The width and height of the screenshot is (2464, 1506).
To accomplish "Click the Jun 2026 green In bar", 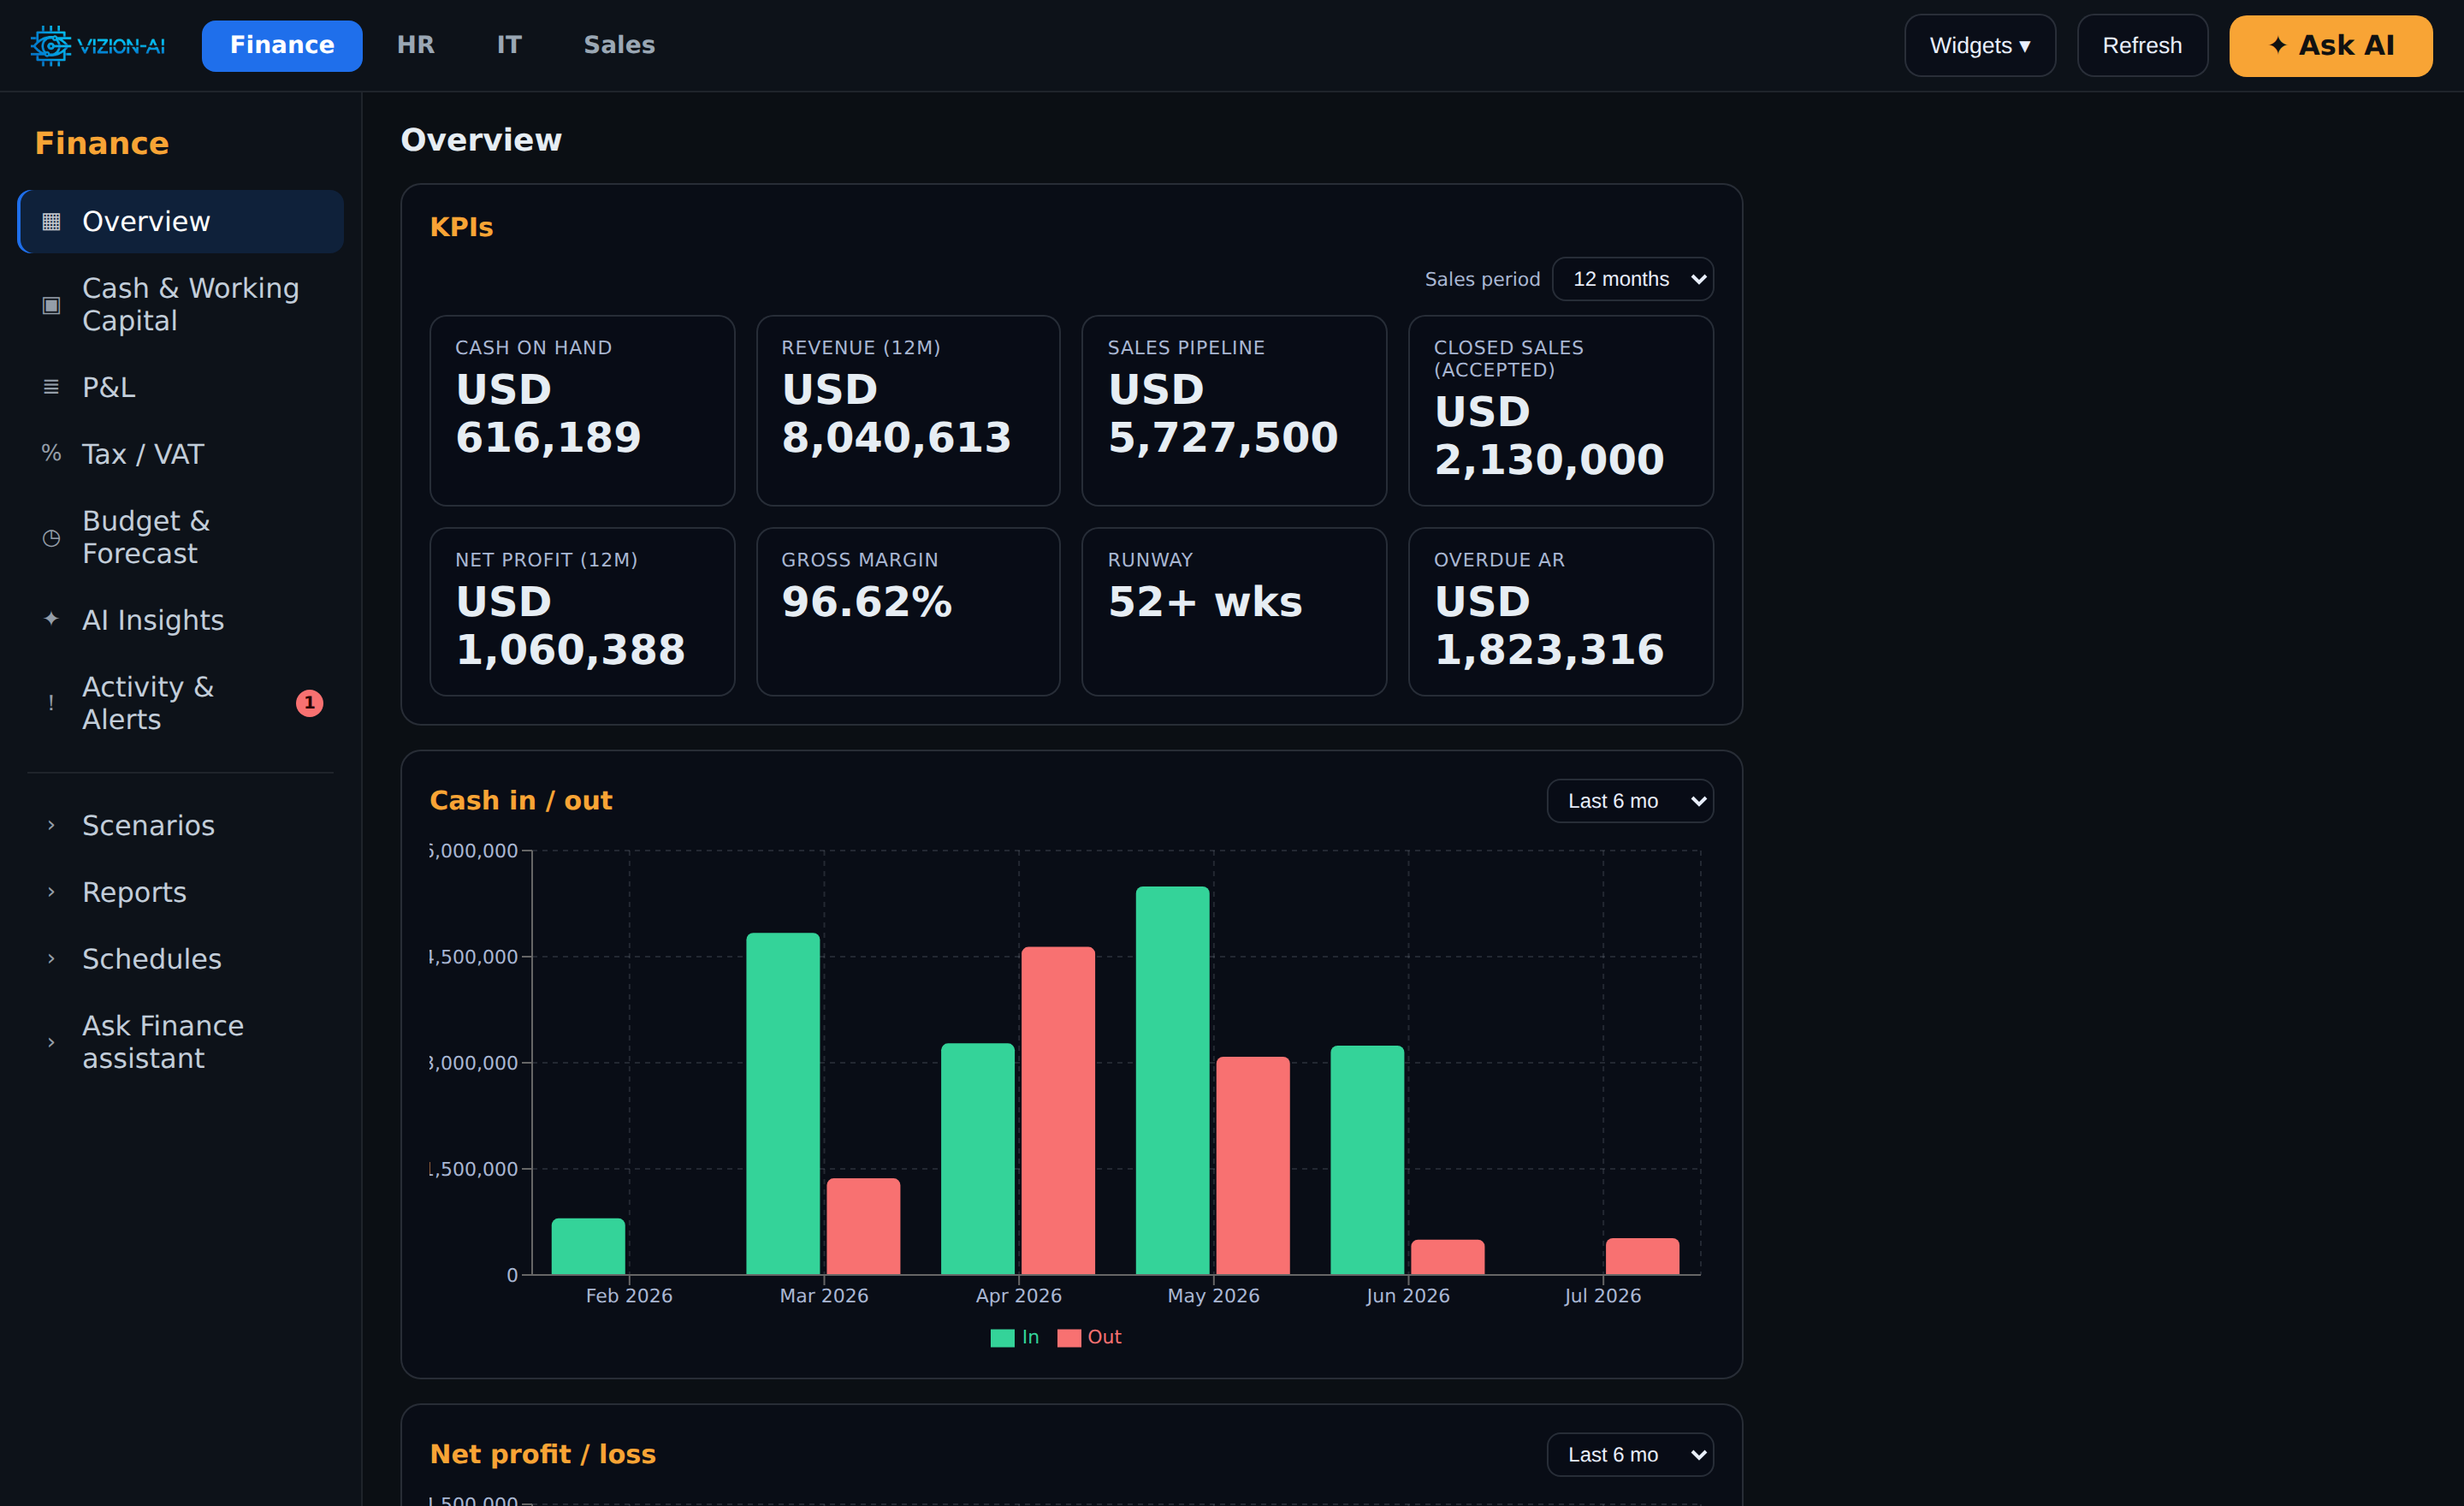I will tap(1367, 1160).
